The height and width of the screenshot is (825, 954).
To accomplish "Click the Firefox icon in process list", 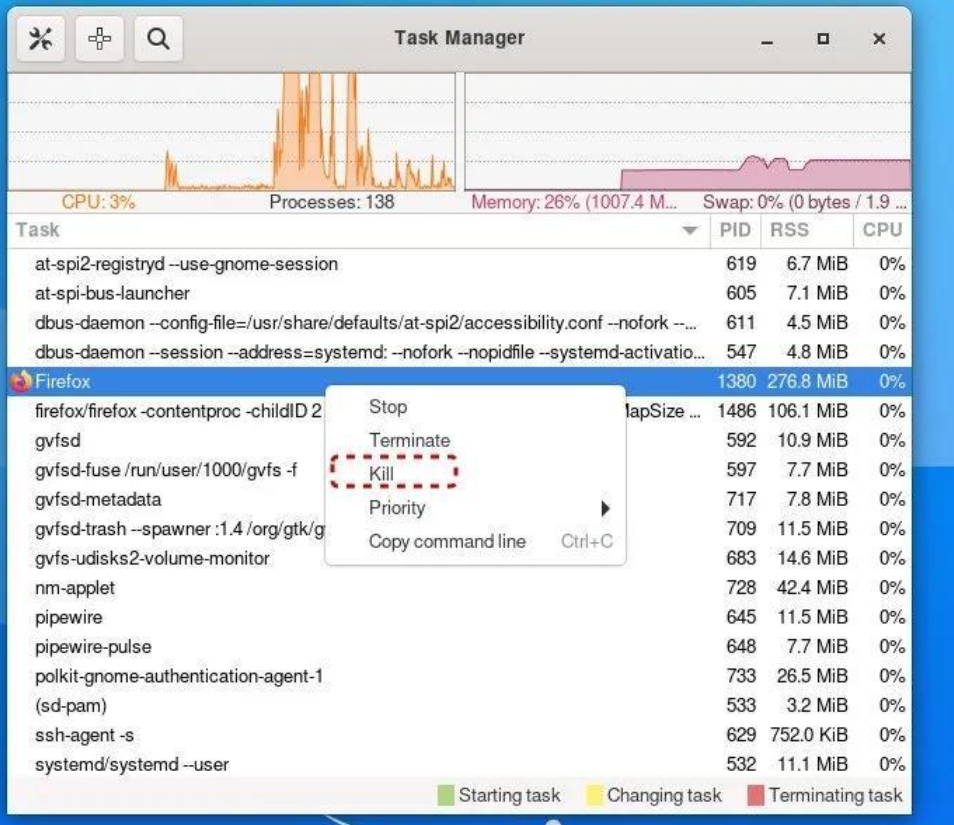I will (x=21, y=381).
